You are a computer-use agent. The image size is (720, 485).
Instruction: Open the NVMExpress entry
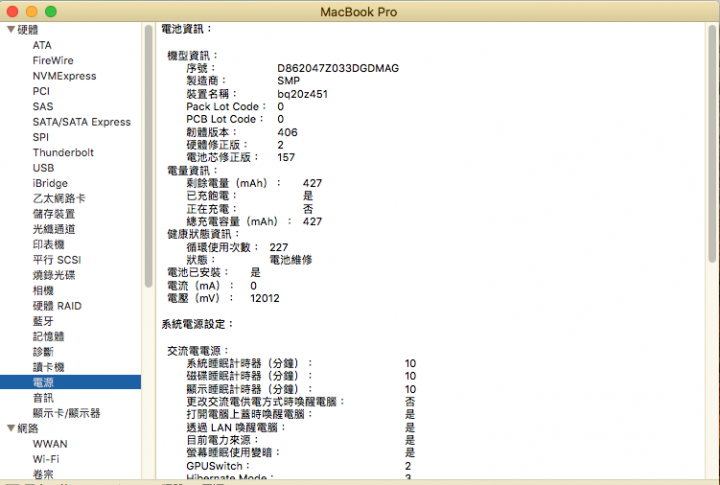point(64,76)
